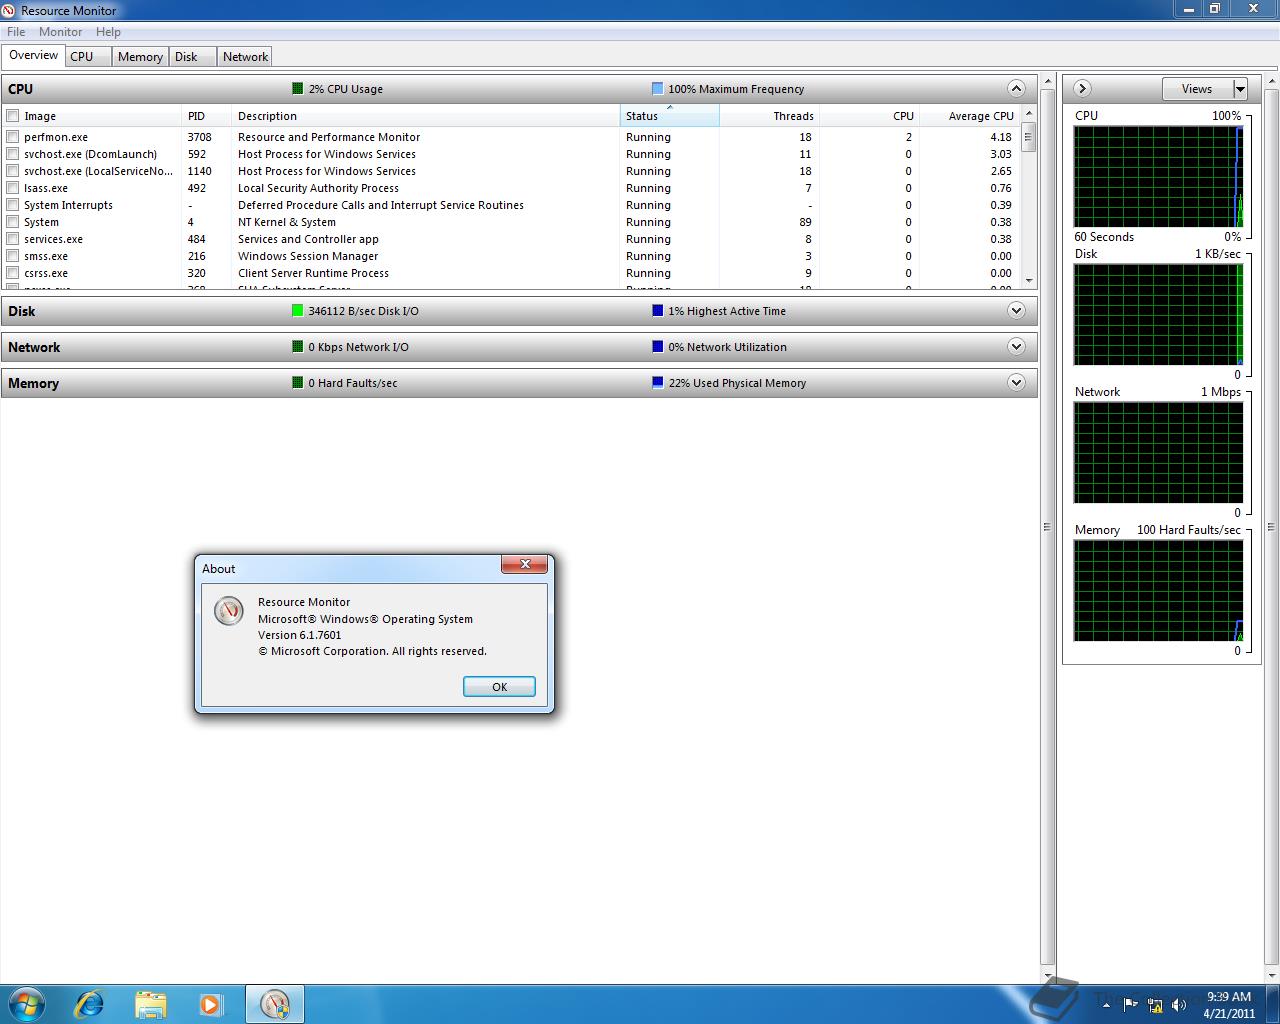Click the Start button orb
This screenshot has height=1024, width=1280.
tap(27, 1004)
